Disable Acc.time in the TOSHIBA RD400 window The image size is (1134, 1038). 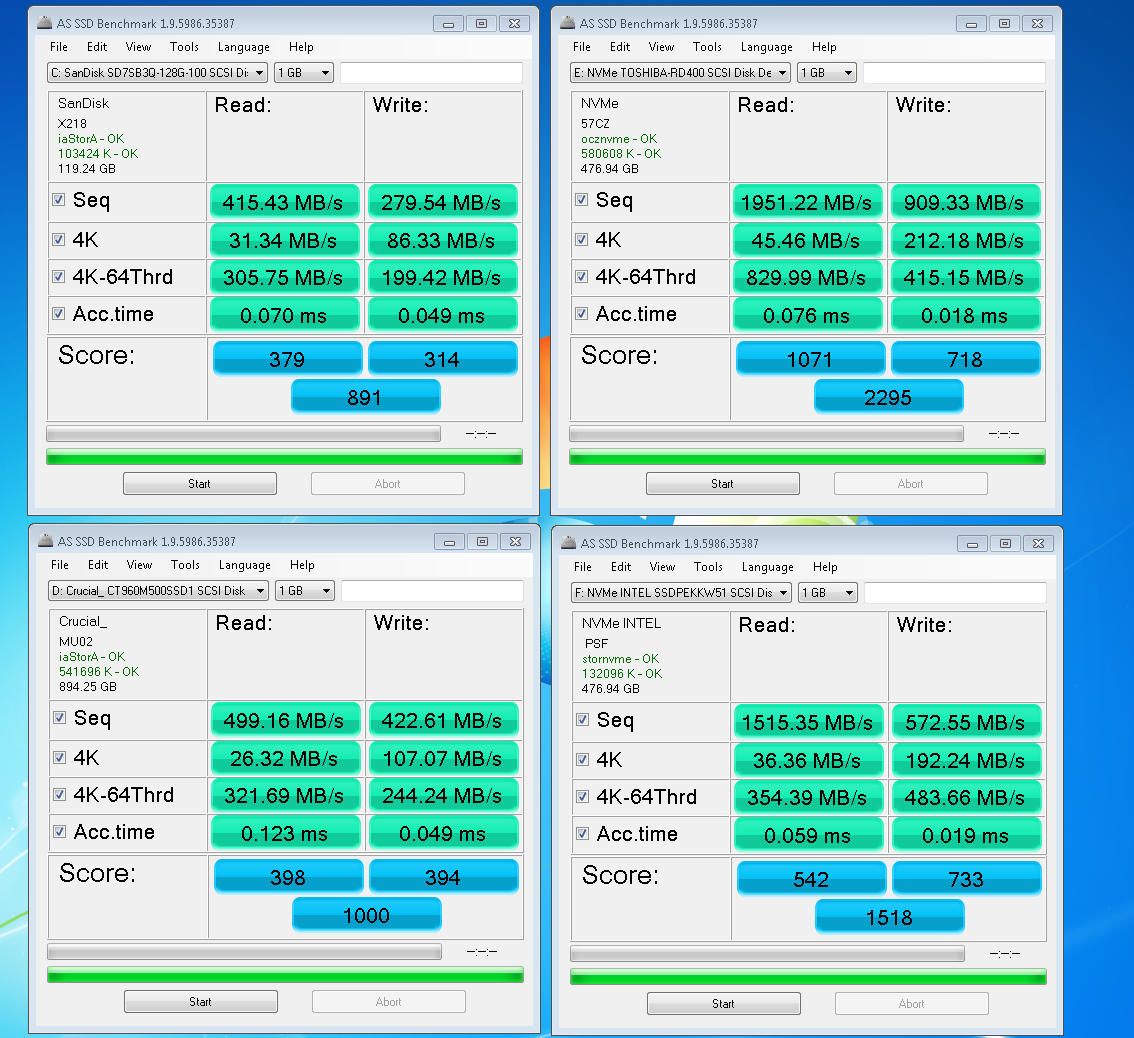coord(581,314)
